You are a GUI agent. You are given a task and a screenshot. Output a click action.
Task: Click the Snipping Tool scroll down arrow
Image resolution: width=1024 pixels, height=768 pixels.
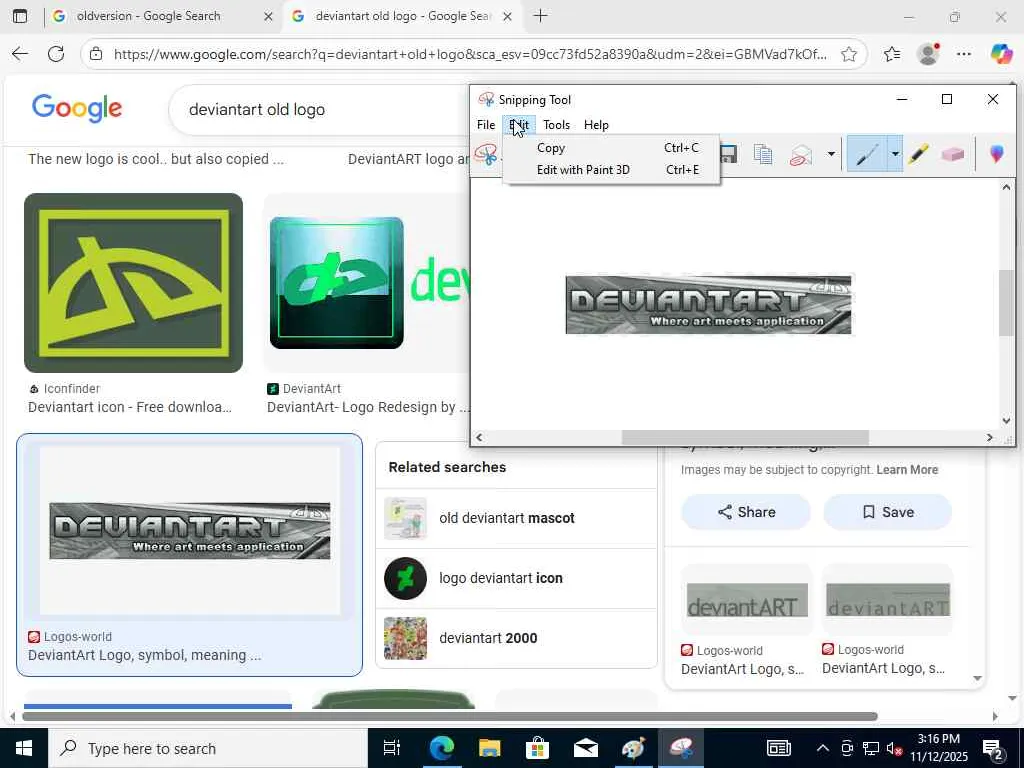point(1006,421)
